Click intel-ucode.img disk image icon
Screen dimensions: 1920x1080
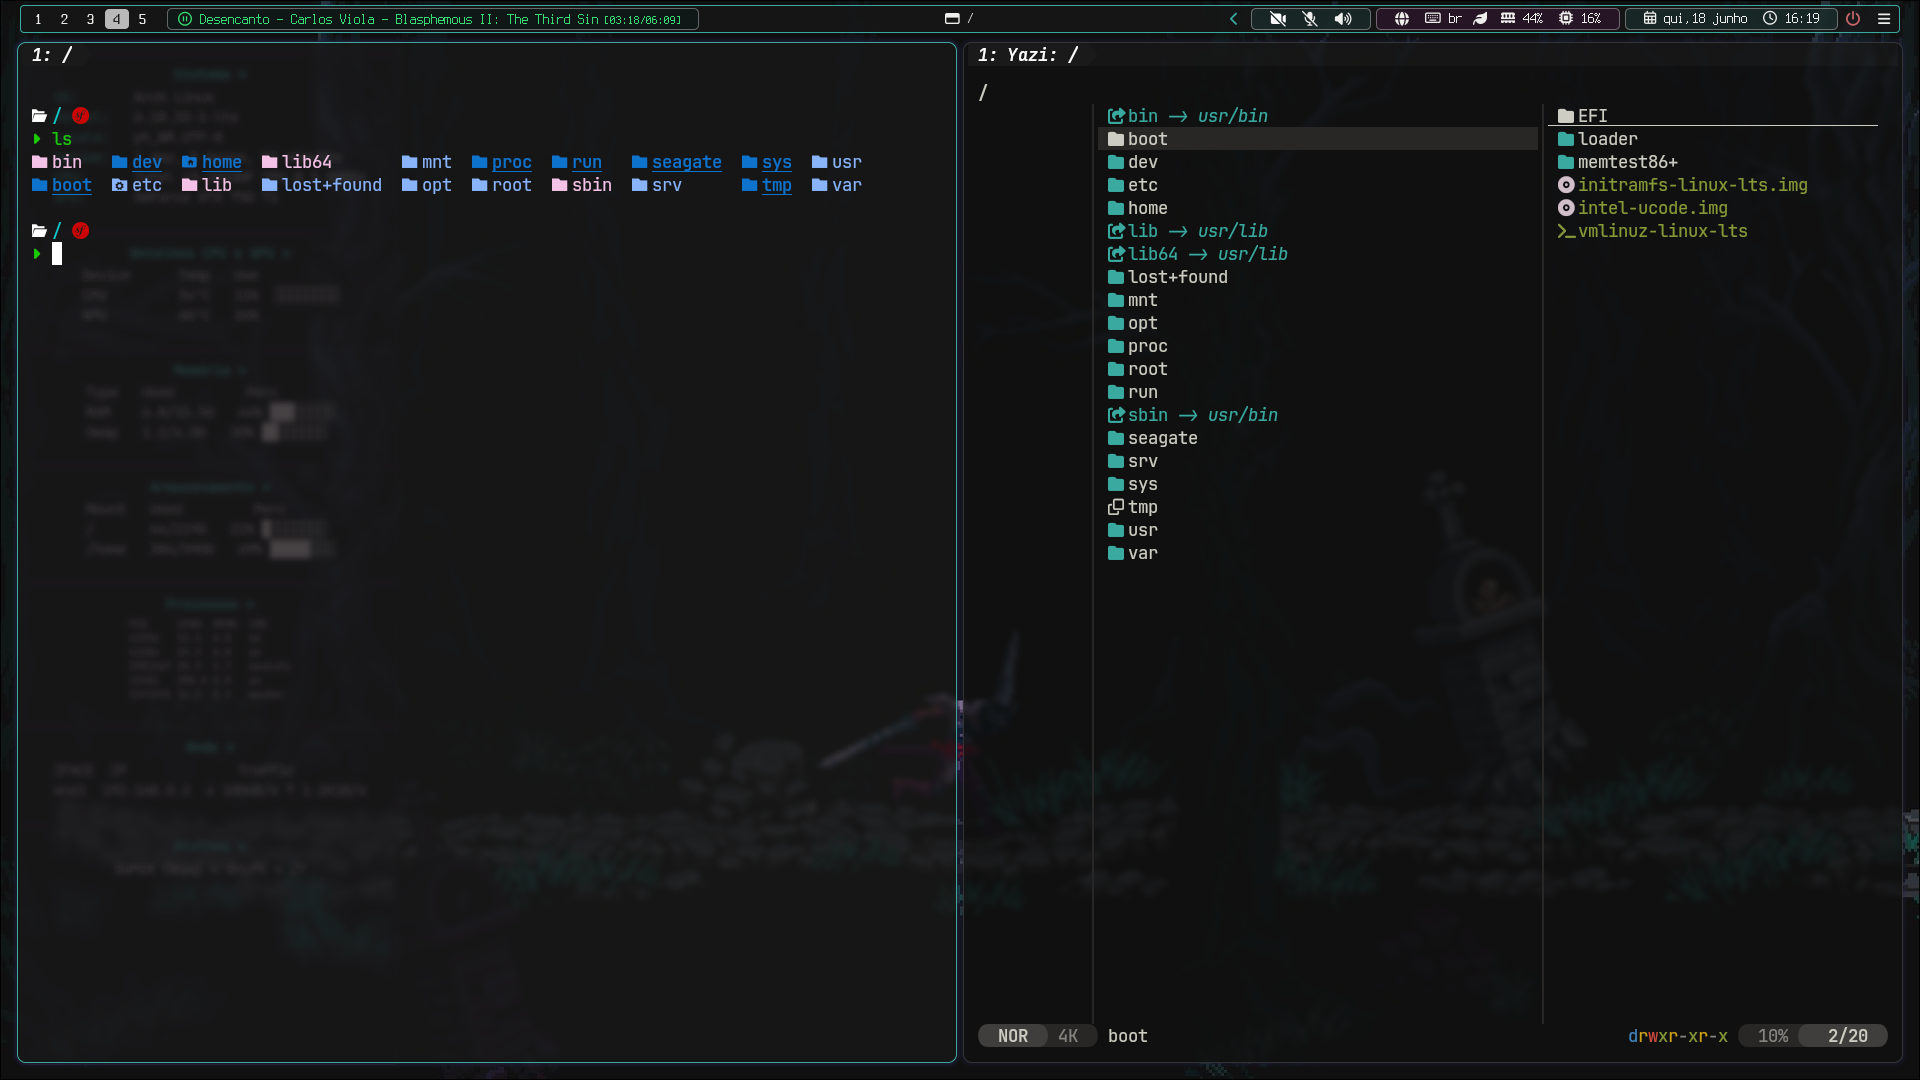[x=1566, y=208]
